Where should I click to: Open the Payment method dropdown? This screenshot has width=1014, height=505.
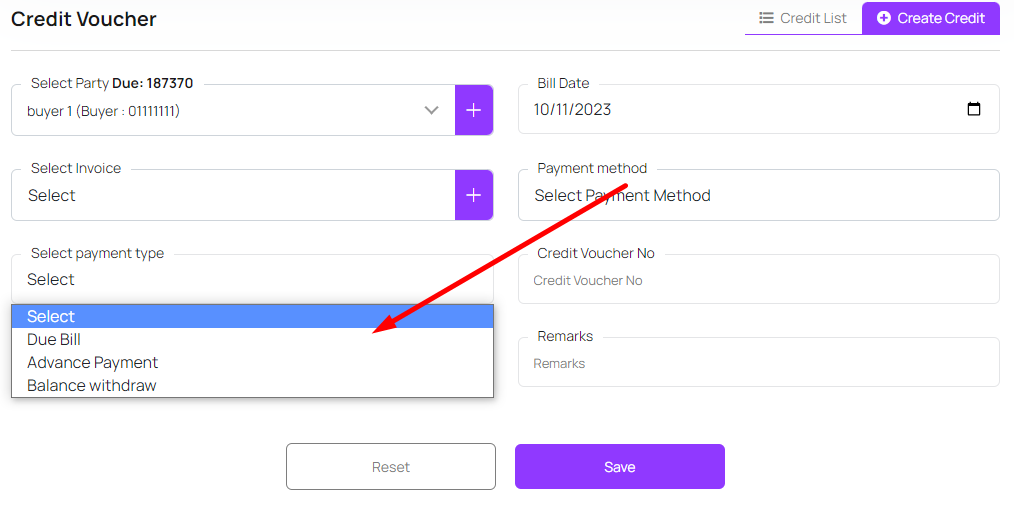tap(758, 196)
